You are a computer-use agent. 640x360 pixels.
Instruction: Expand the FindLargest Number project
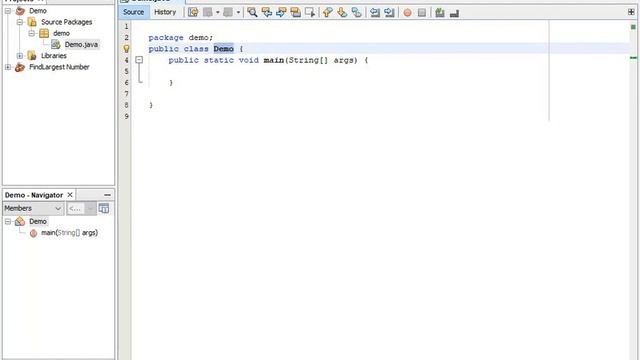[8, 67]
